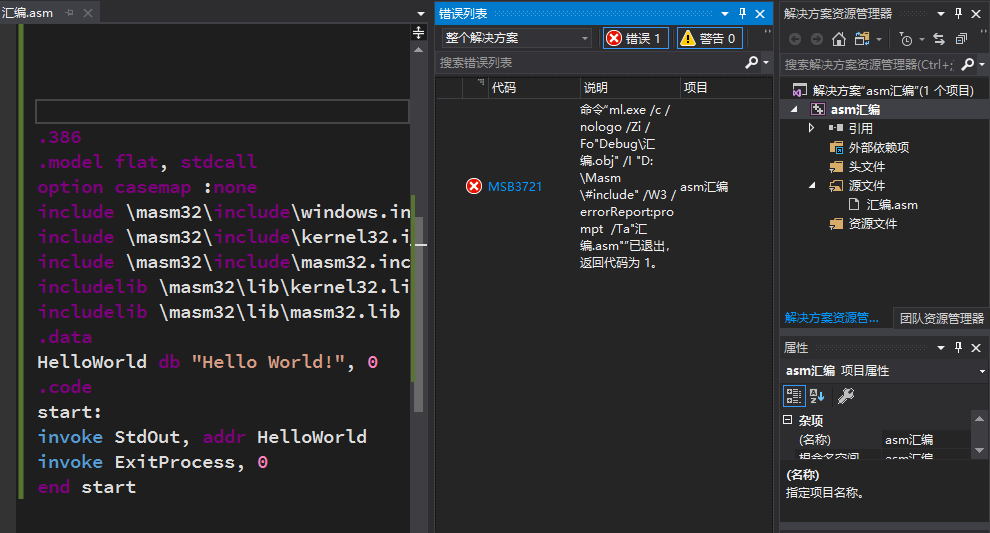Open 属性 panel window position dropdown arrow
990x533 pixels.
[941, 347]
